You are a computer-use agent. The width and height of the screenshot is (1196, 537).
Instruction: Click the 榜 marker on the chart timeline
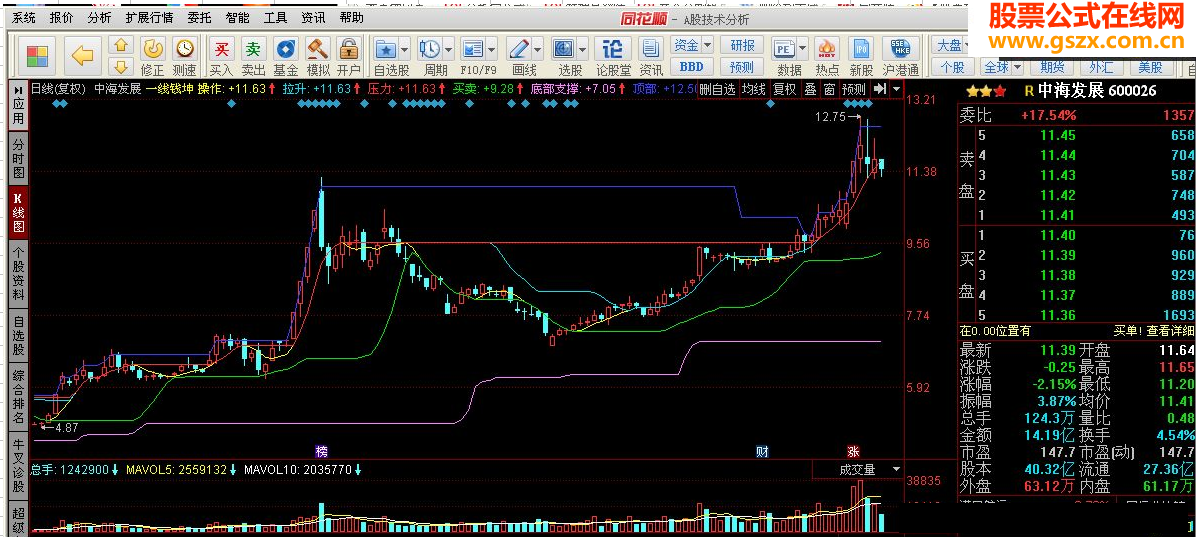321,450
